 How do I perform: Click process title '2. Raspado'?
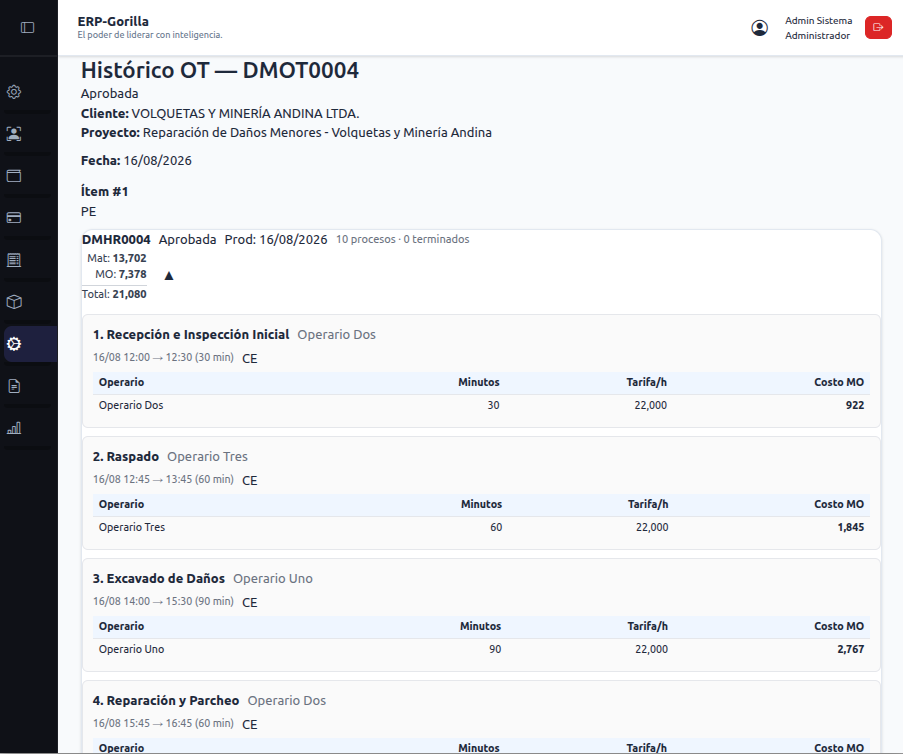click(126, 457)
